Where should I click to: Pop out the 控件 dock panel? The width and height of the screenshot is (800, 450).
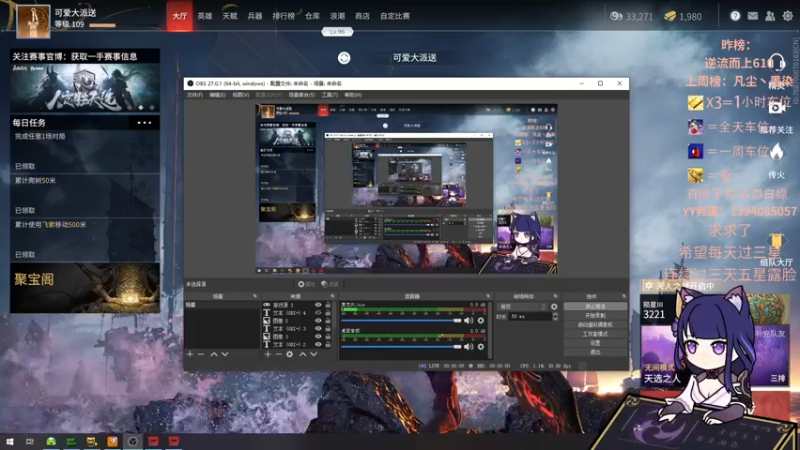click(624, 296)
